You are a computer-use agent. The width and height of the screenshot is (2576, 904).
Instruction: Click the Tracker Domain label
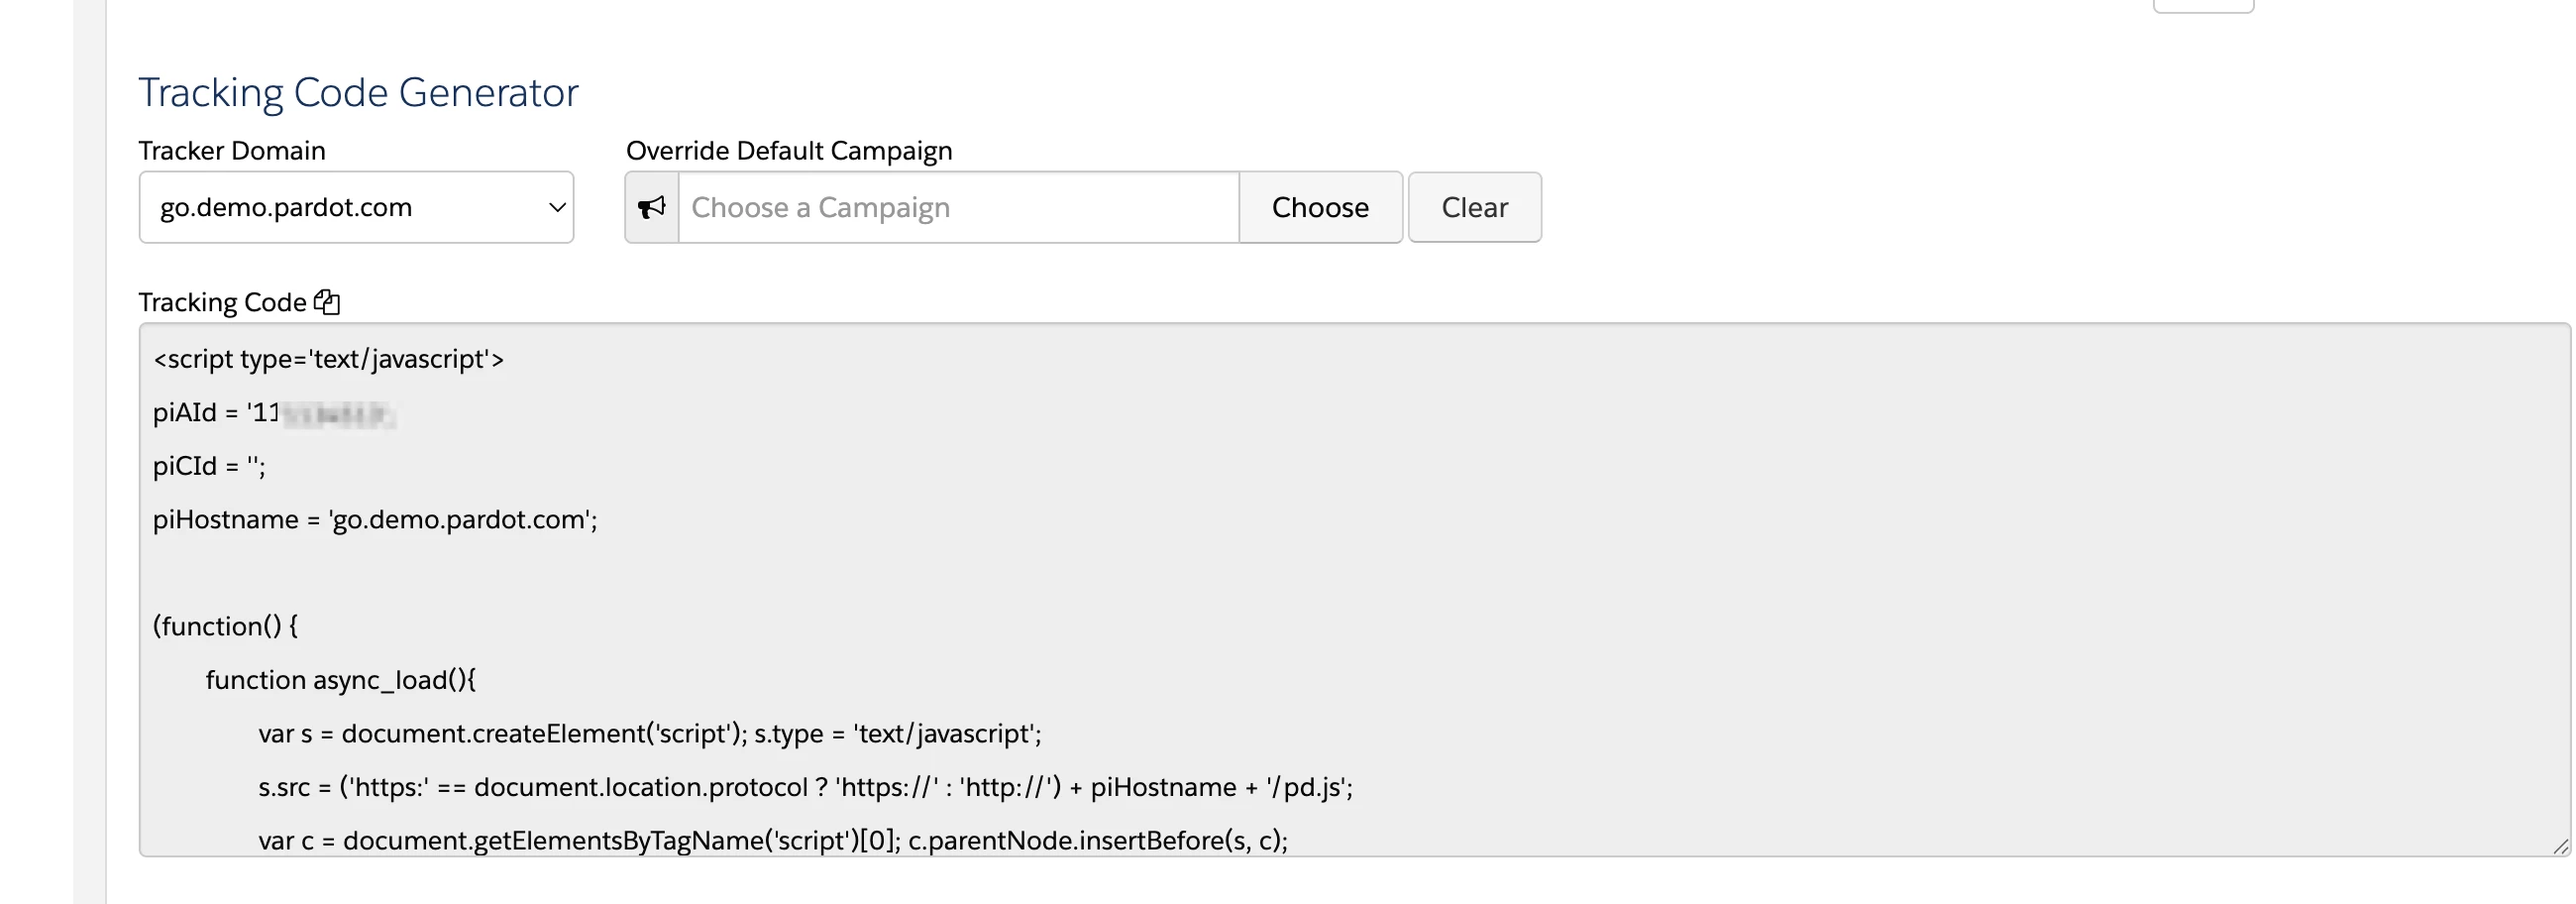pos(232,151)
